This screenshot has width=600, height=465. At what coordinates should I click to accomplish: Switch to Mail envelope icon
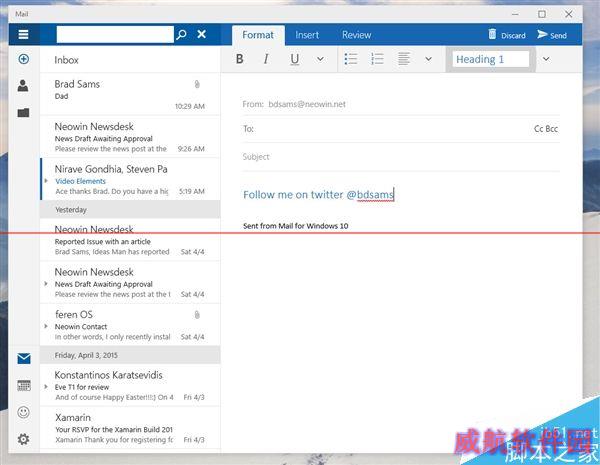24,359
